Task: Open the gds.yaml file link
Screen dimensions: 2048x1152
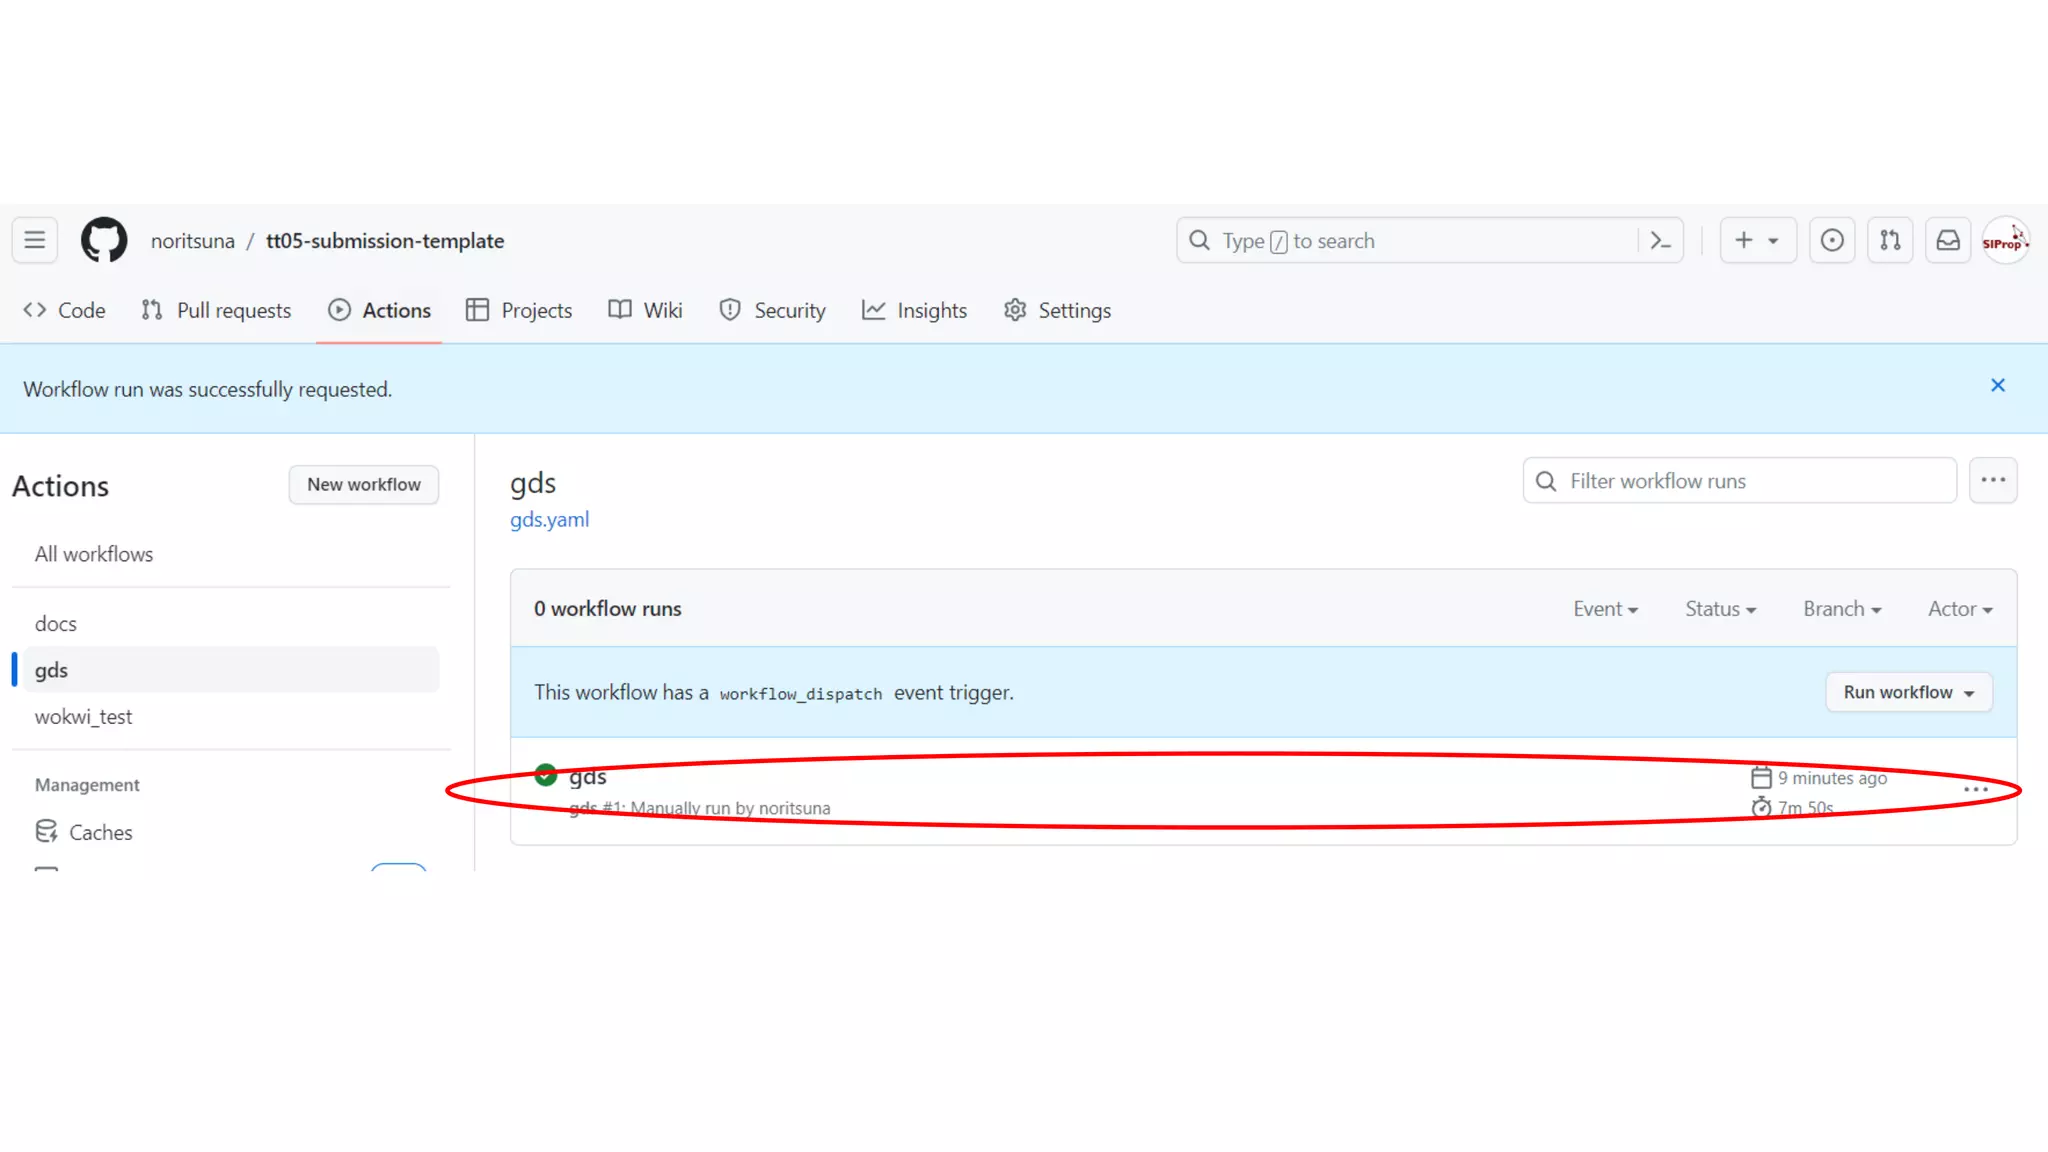Action: [x=549, y=520]
